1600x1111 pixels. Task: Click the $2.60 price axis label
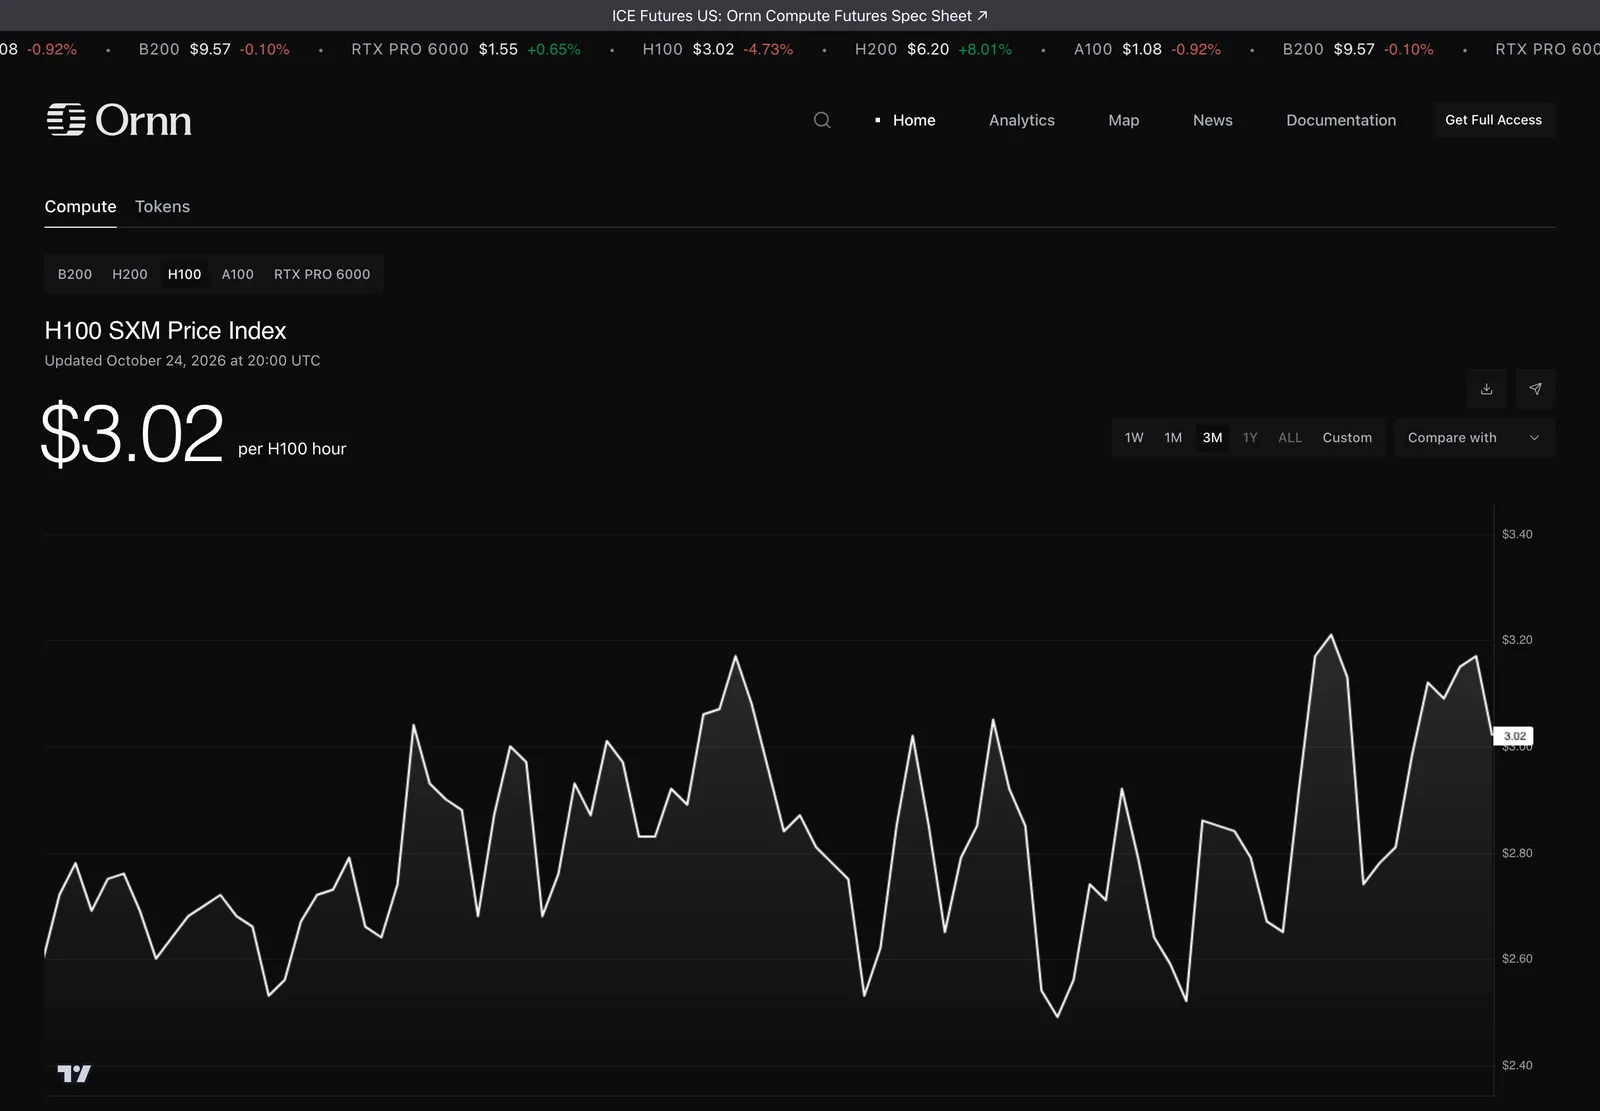[1517, 959]
